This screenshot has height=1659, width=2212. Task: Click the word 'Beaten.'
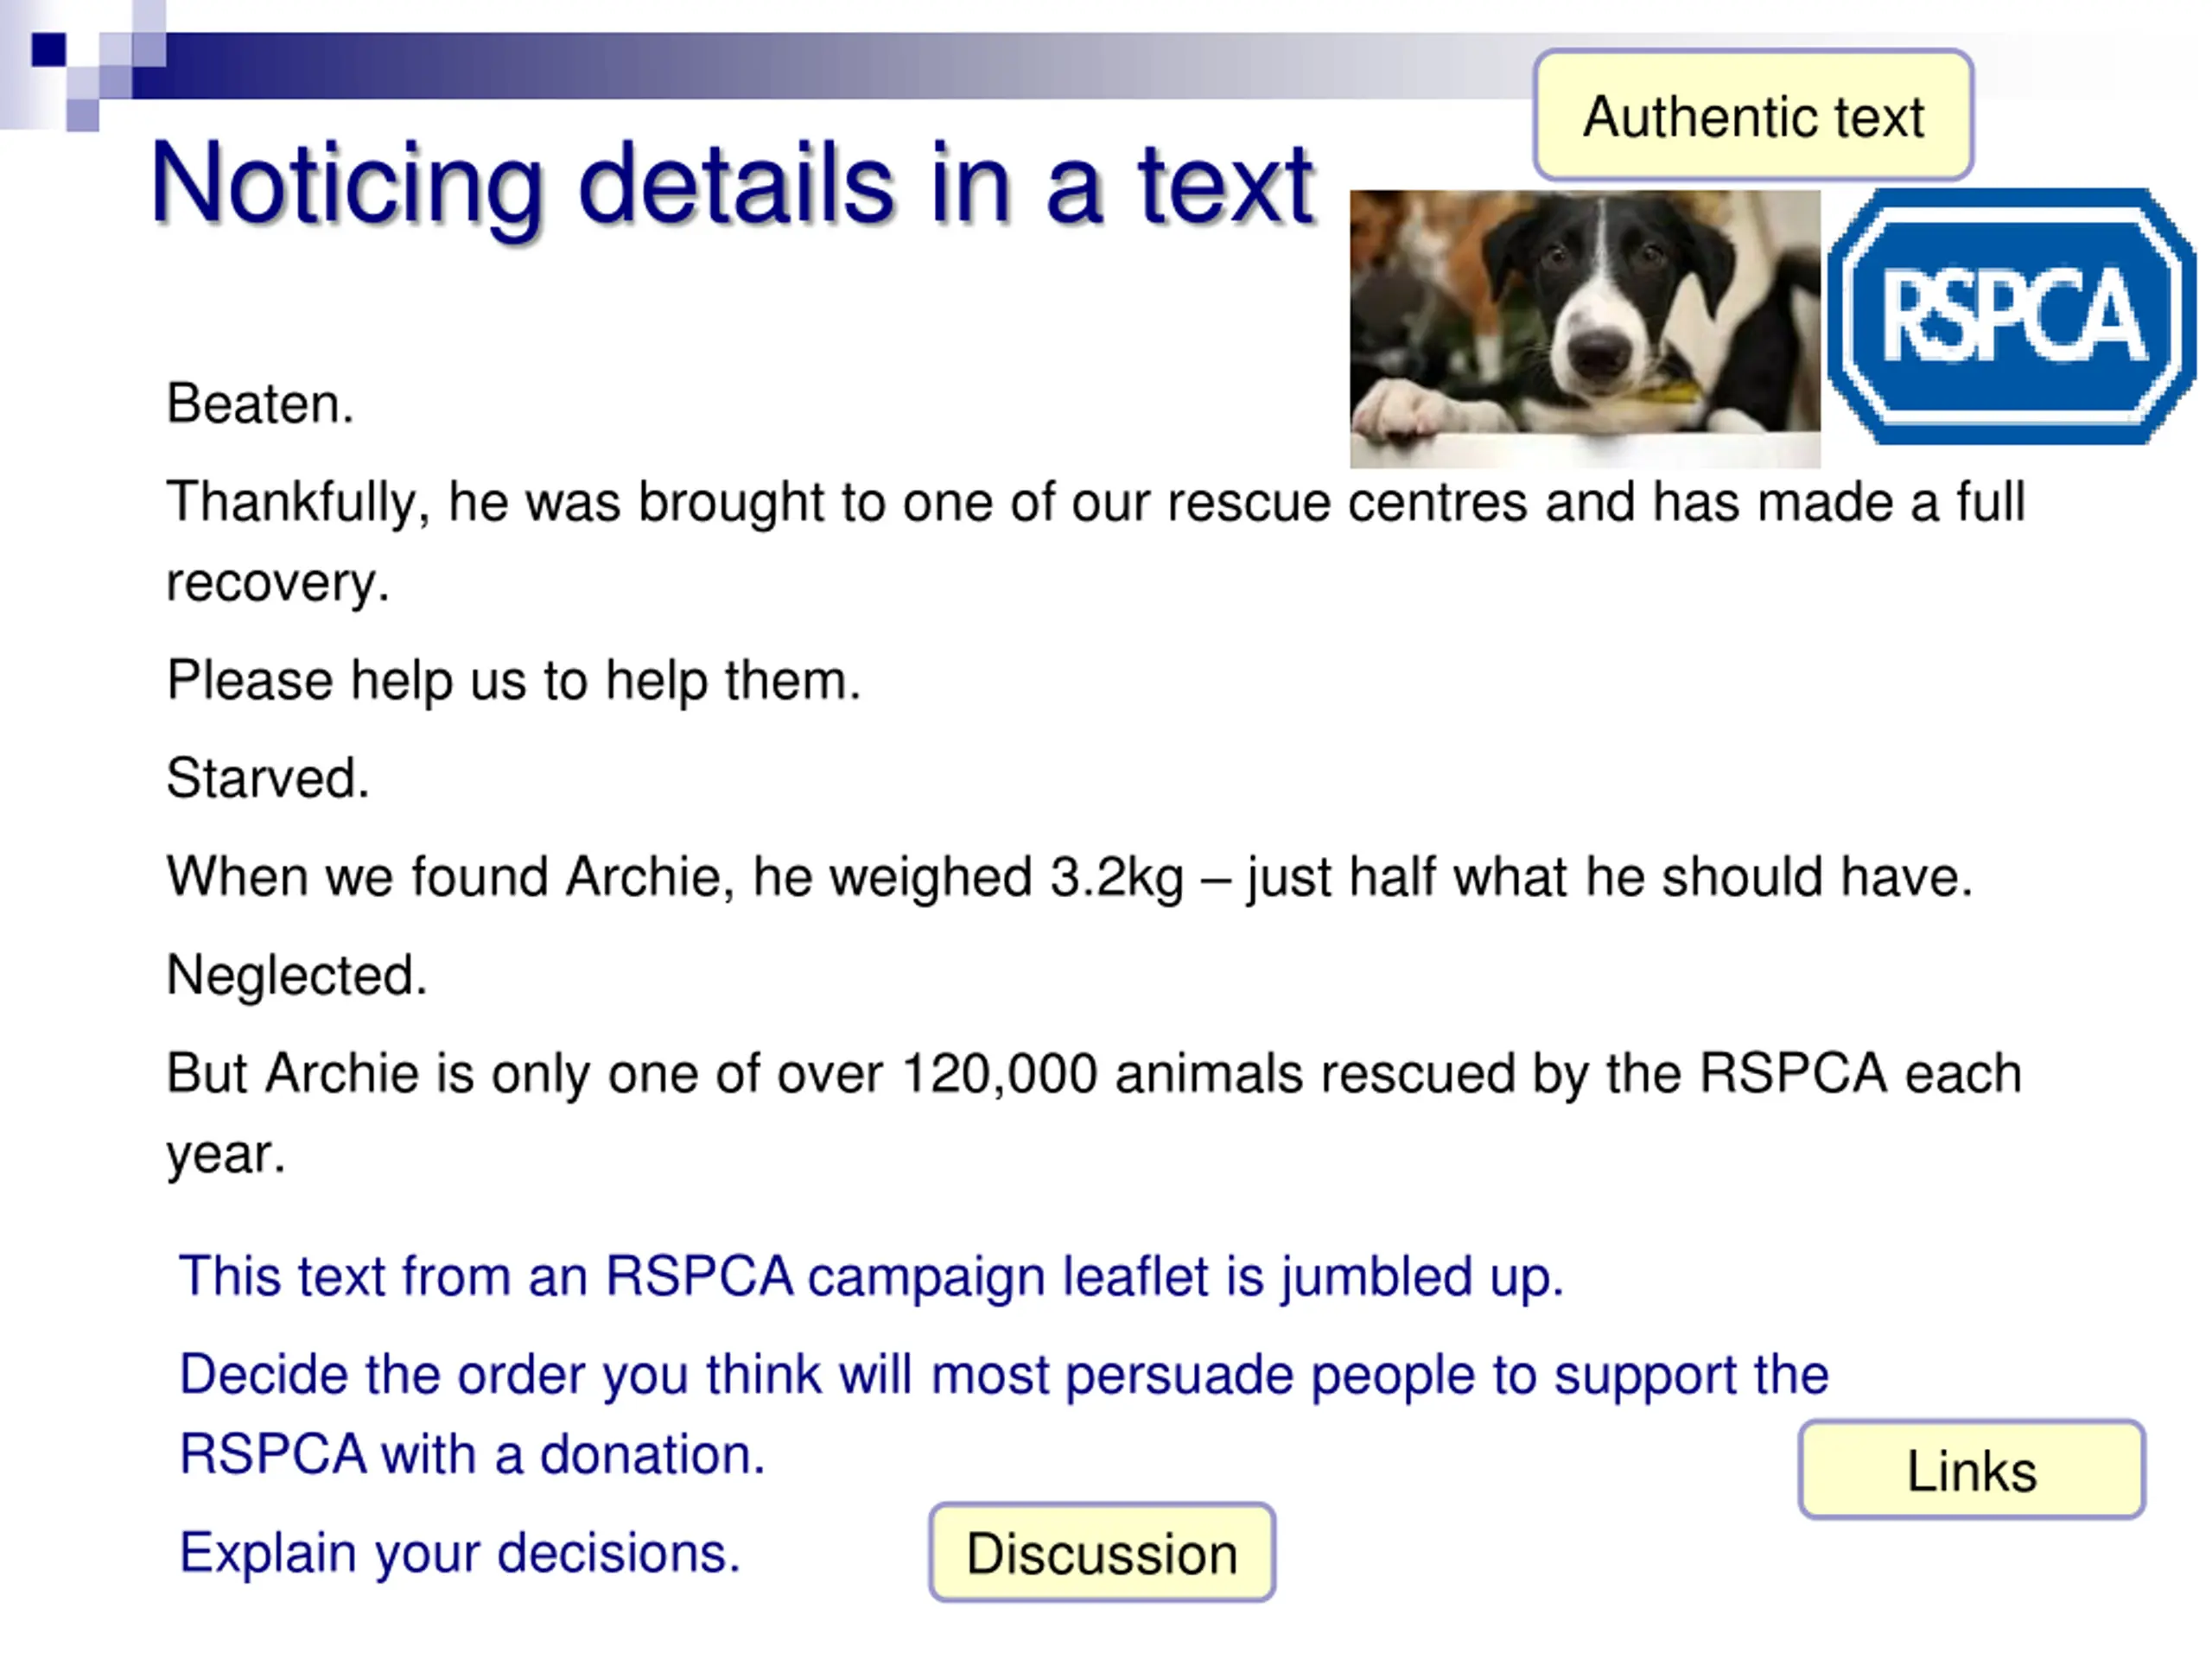pyautogui.click(x=260, y=404)
